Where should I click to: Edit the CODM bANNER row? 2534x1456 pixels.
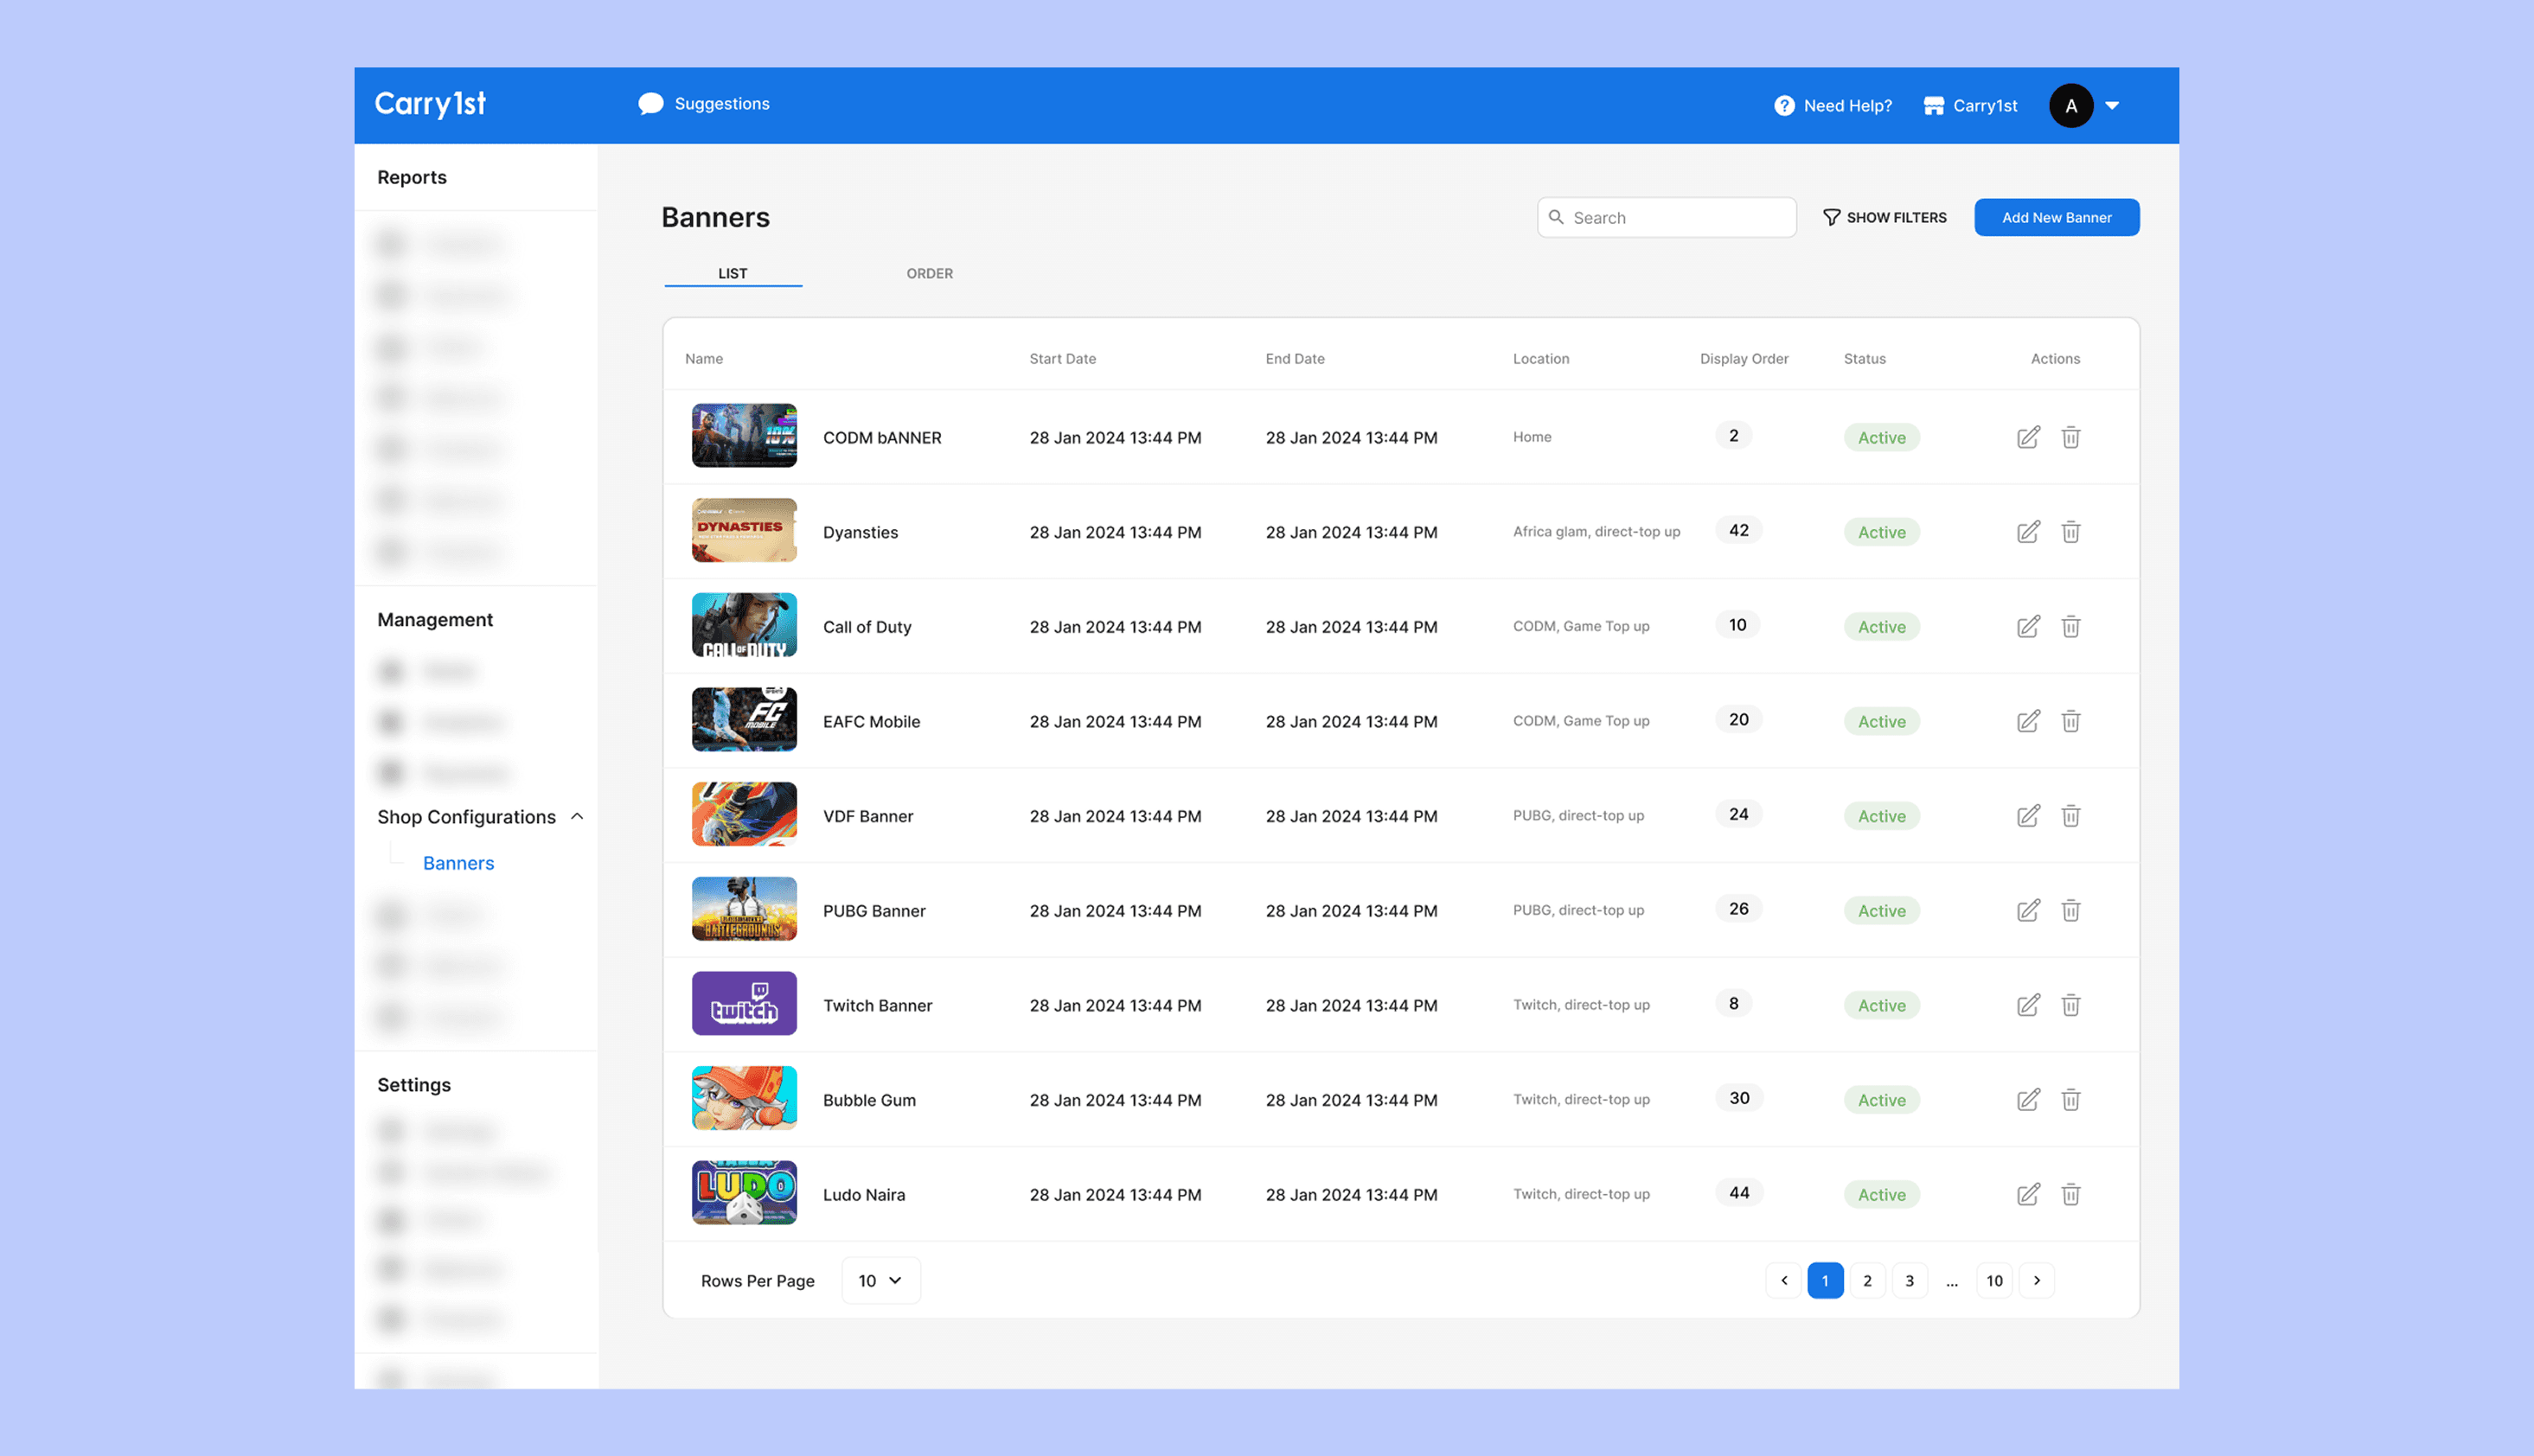[x=2027, y=437]
